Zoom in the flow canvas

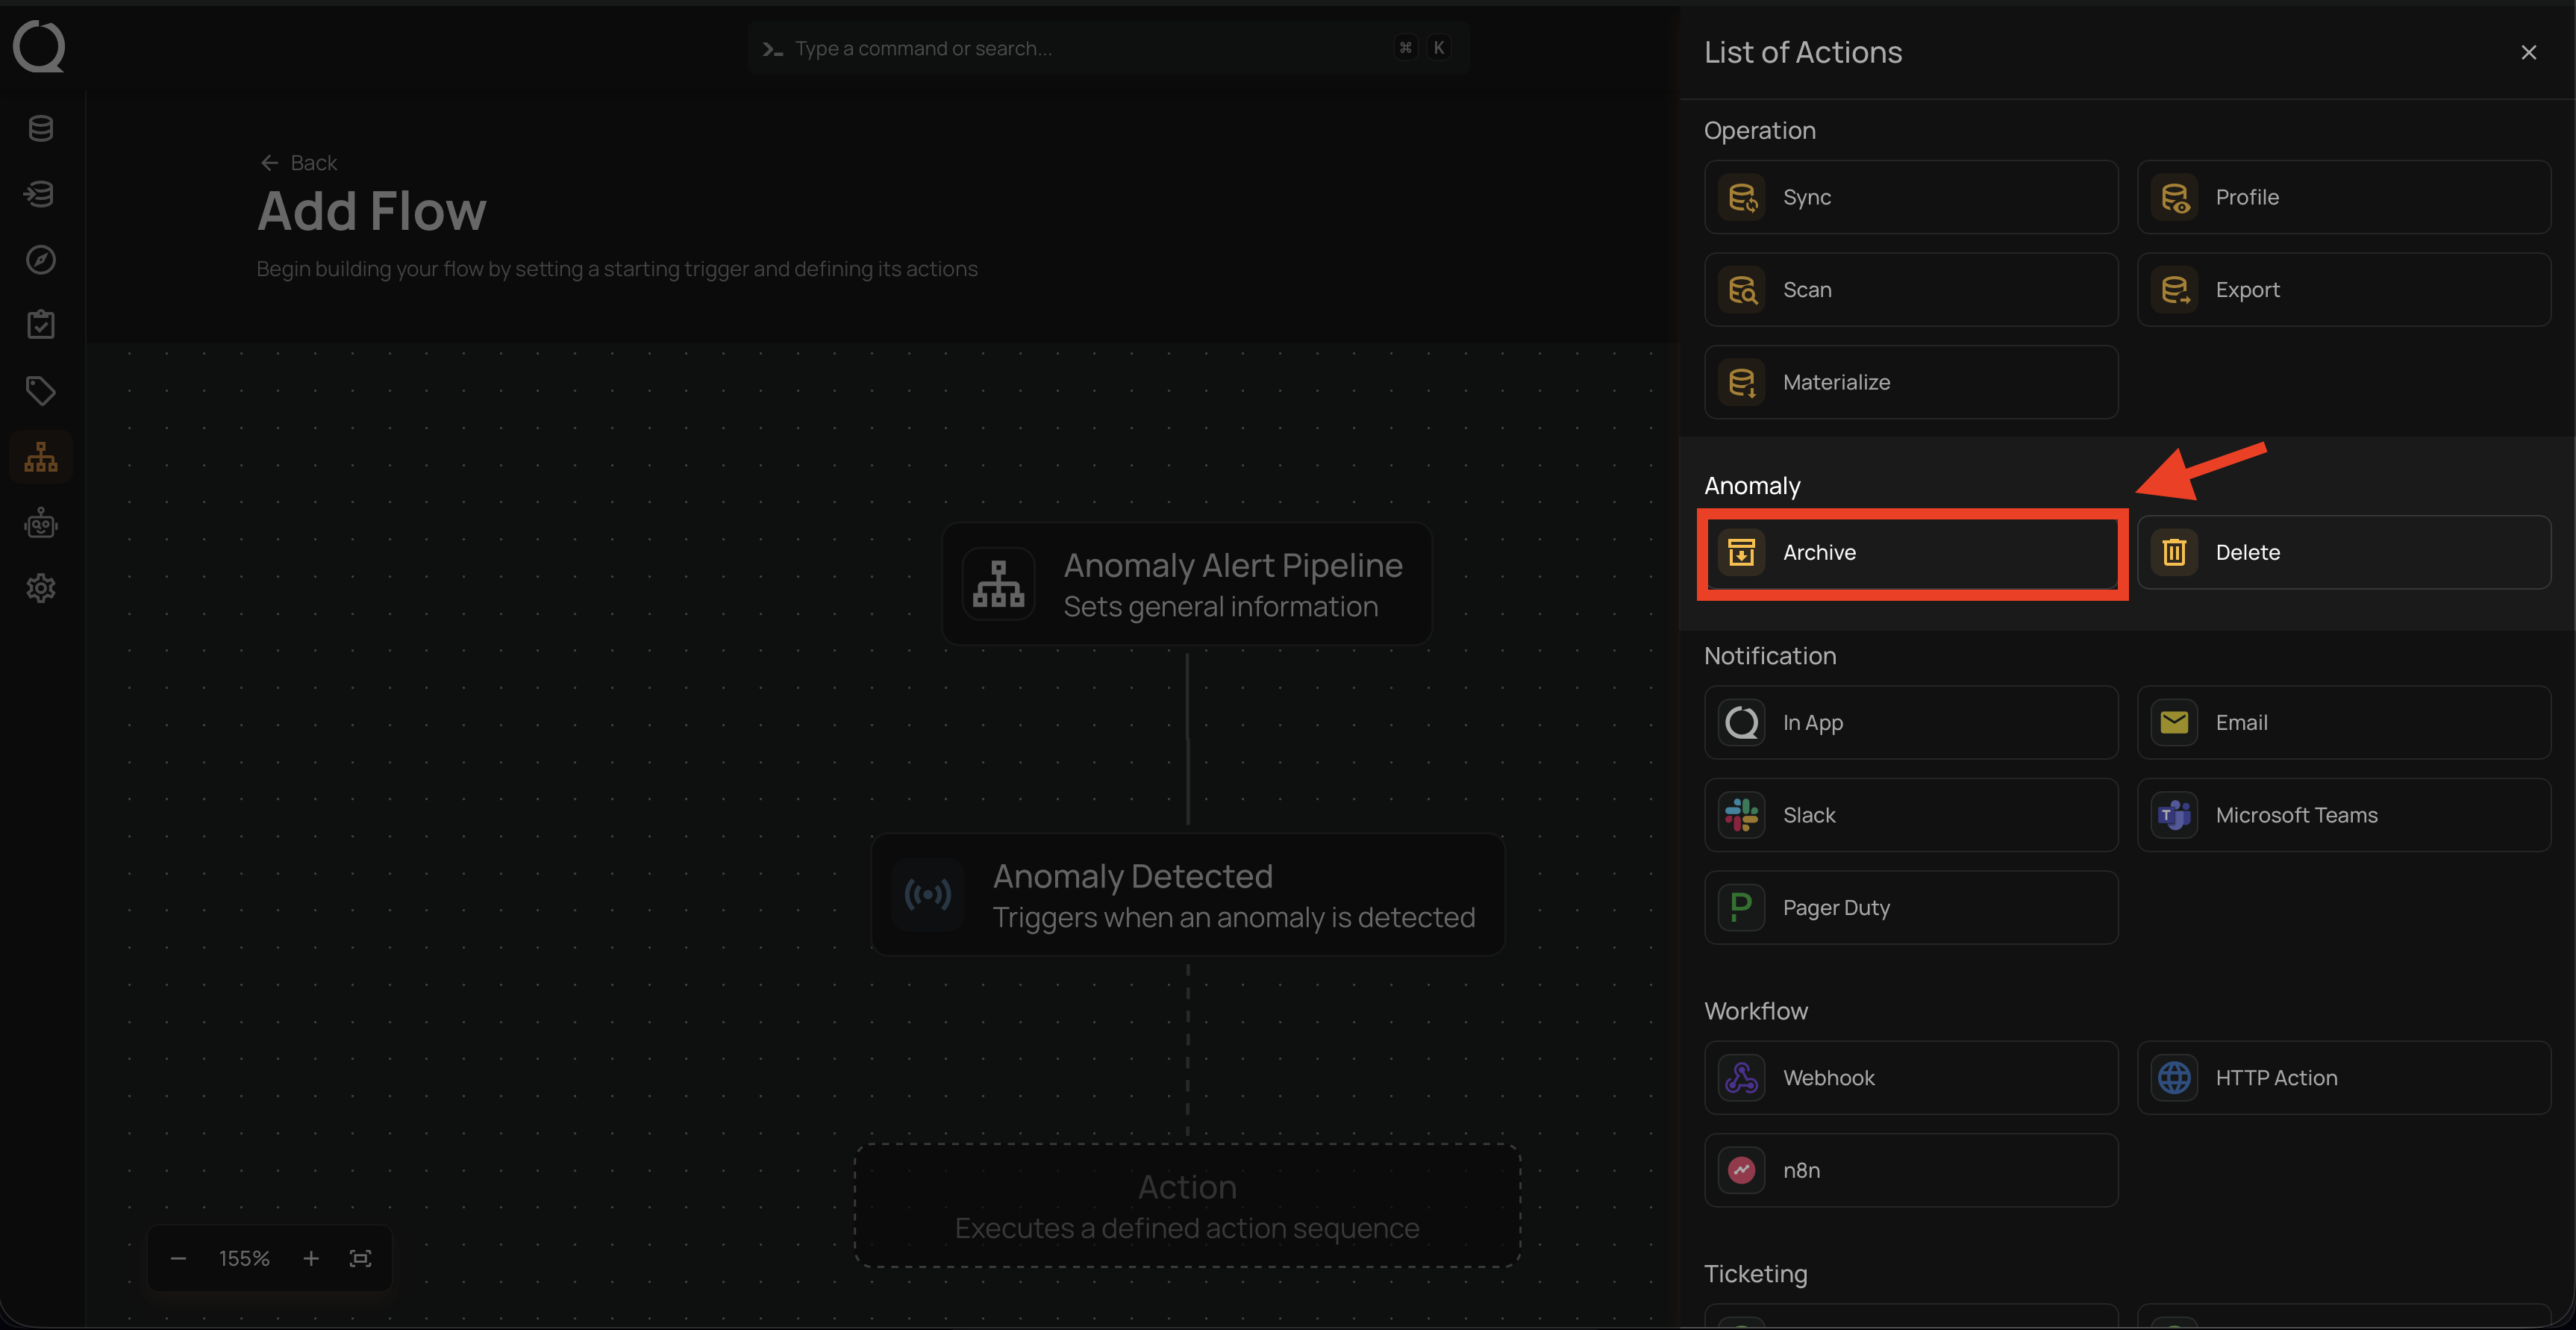coord(311,1258)
